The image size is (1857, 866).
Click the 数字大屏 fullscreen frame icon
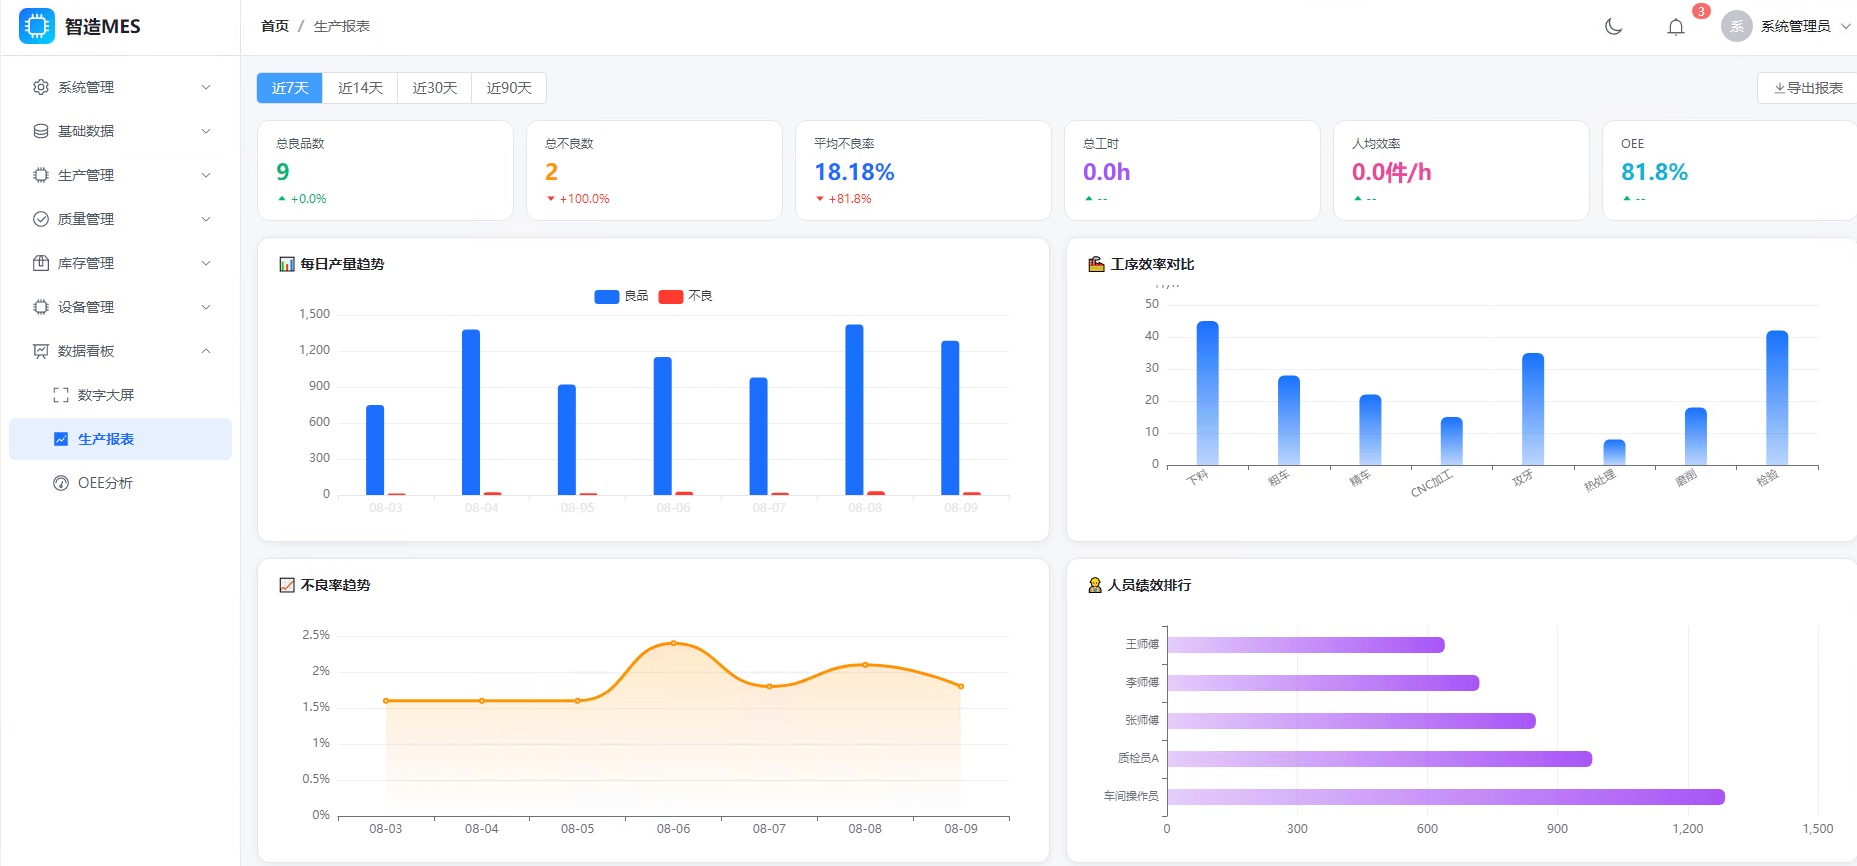click(61, 395)
